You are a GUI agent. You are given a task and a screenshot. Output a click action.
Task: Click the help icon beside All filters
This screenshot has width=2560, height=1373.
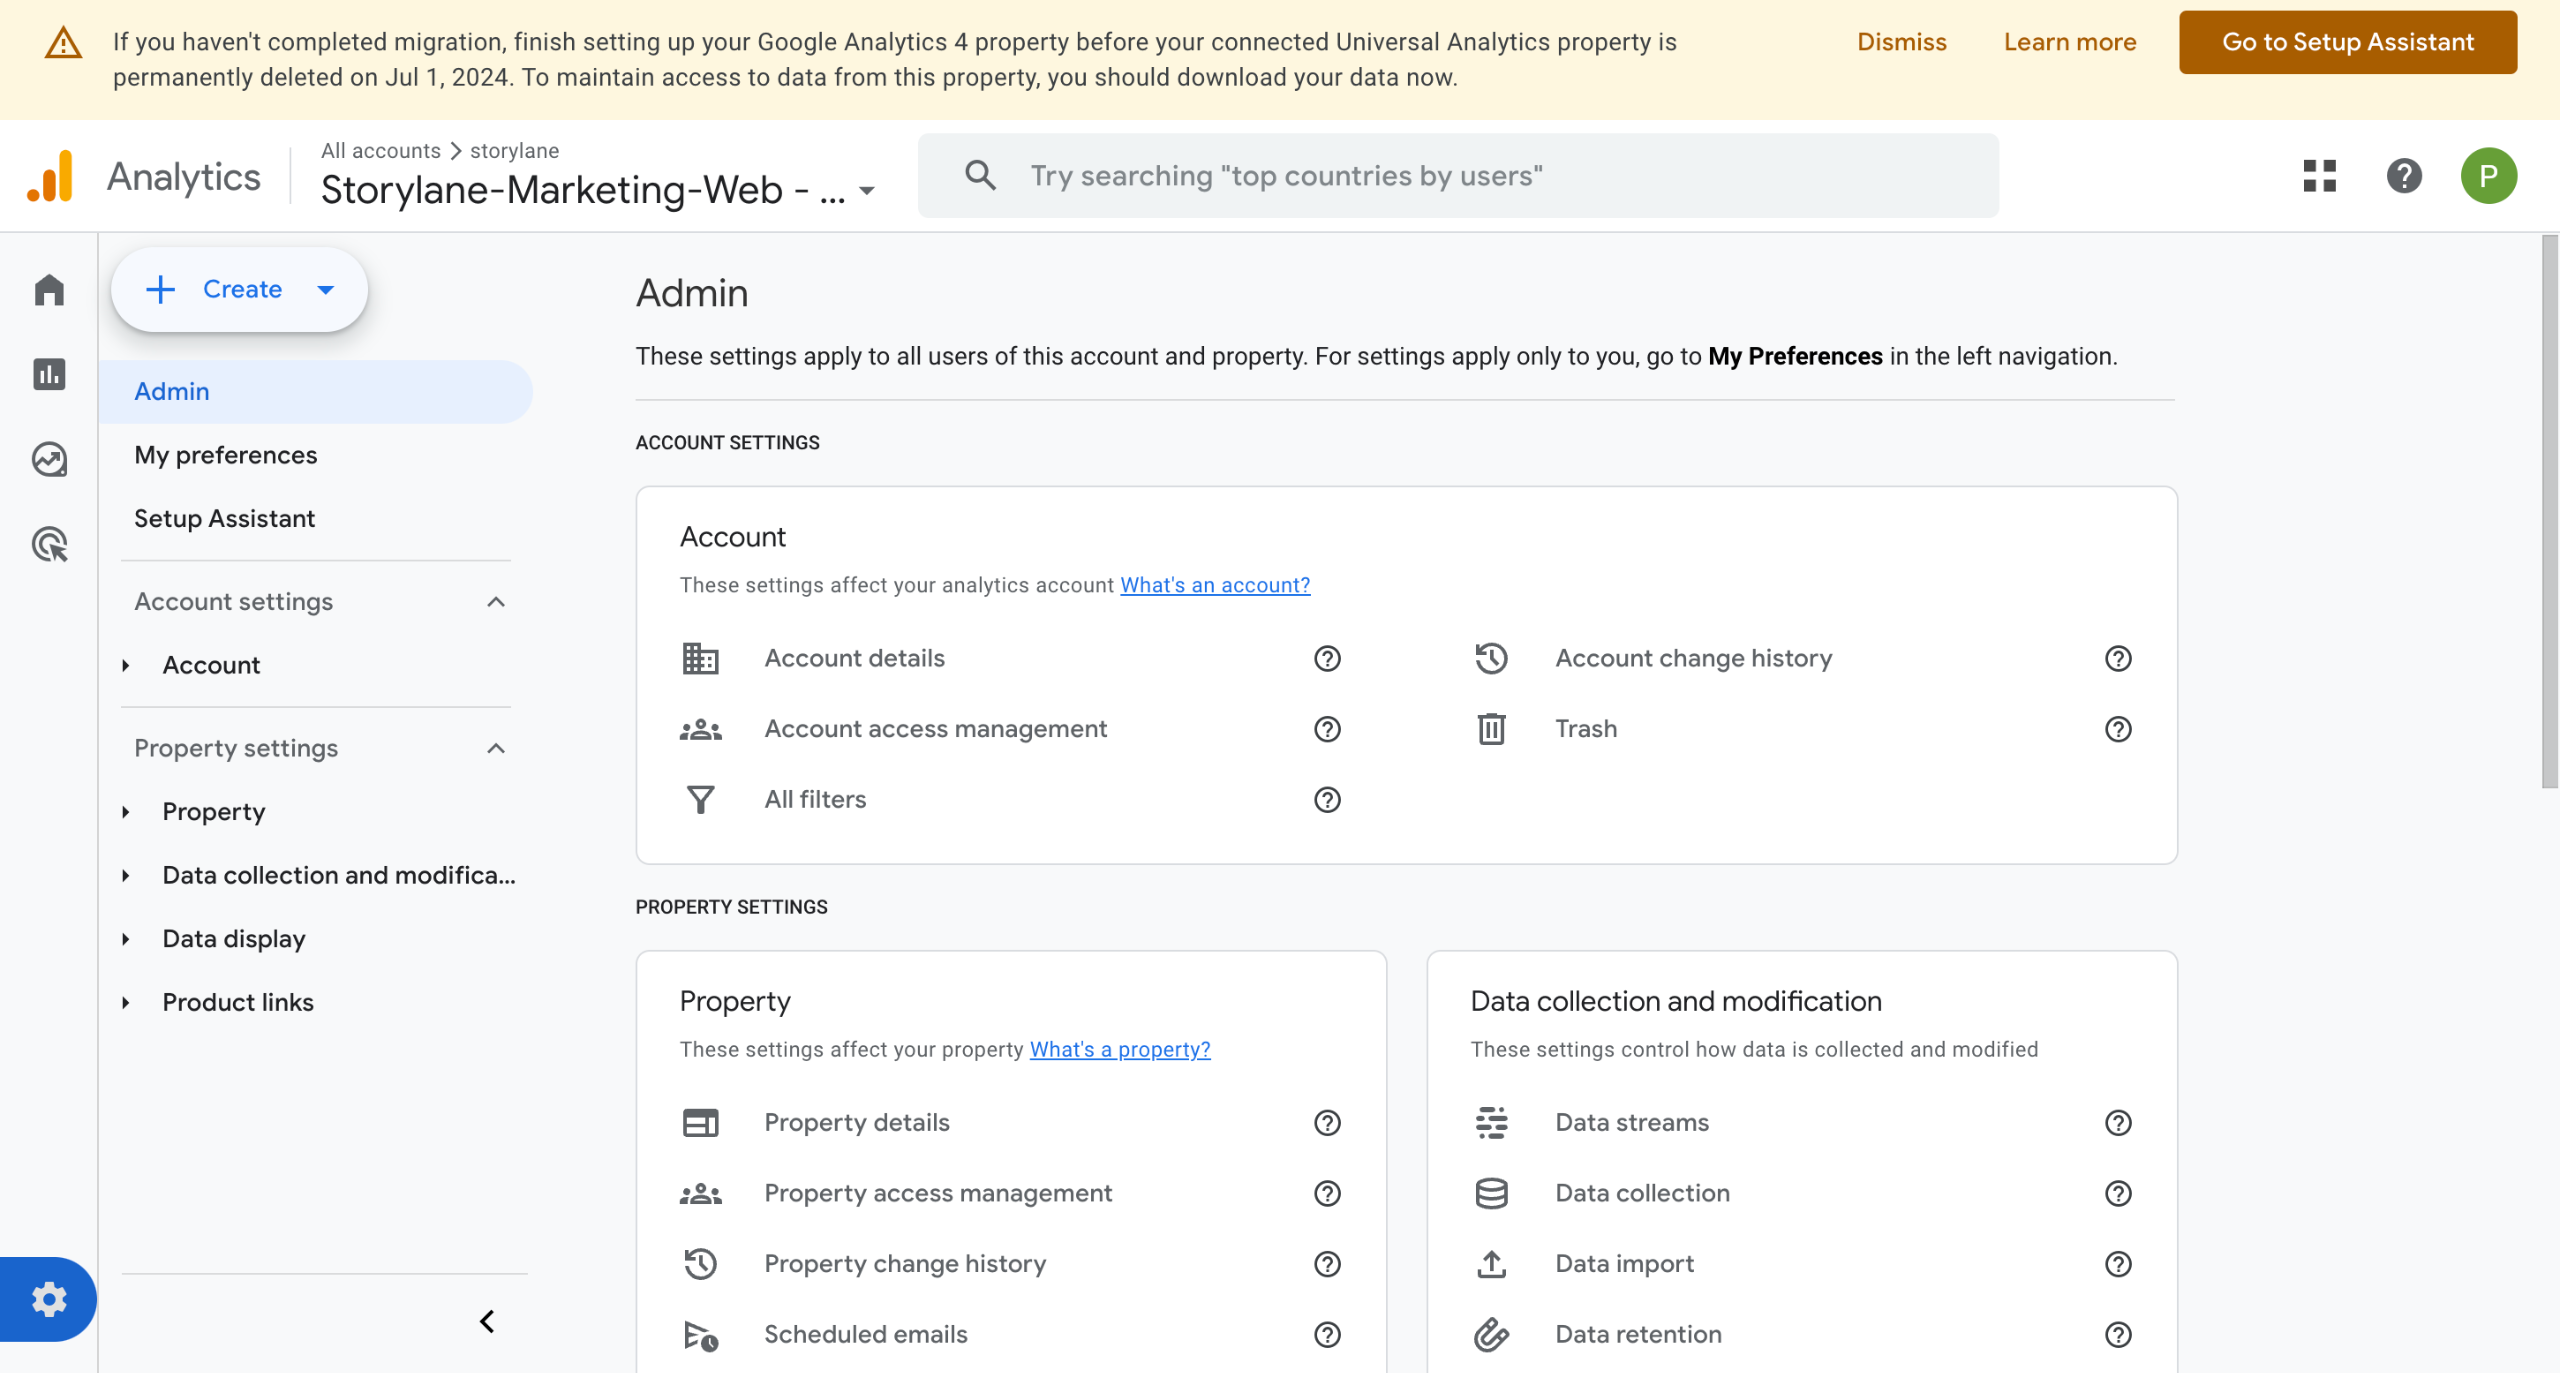tap(1327, 800)
